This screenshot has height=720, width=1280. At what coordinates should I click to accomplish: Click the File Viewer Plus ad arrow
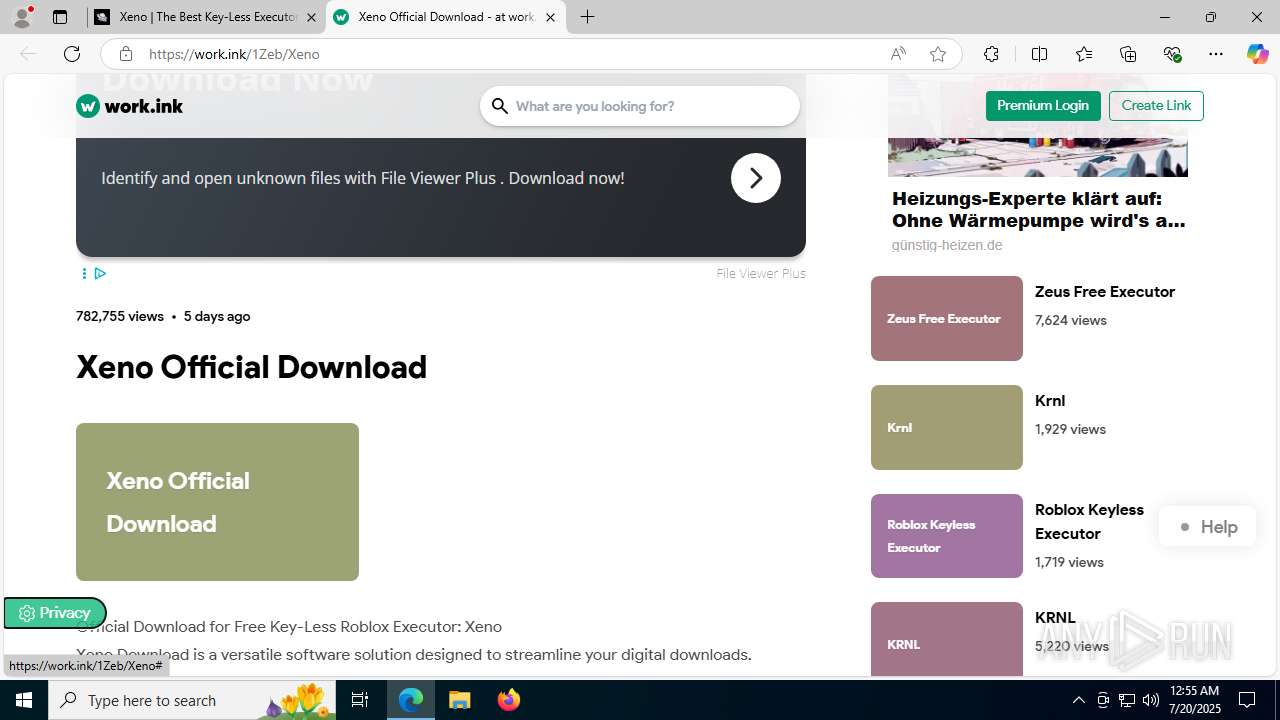(x=756, y=178)
